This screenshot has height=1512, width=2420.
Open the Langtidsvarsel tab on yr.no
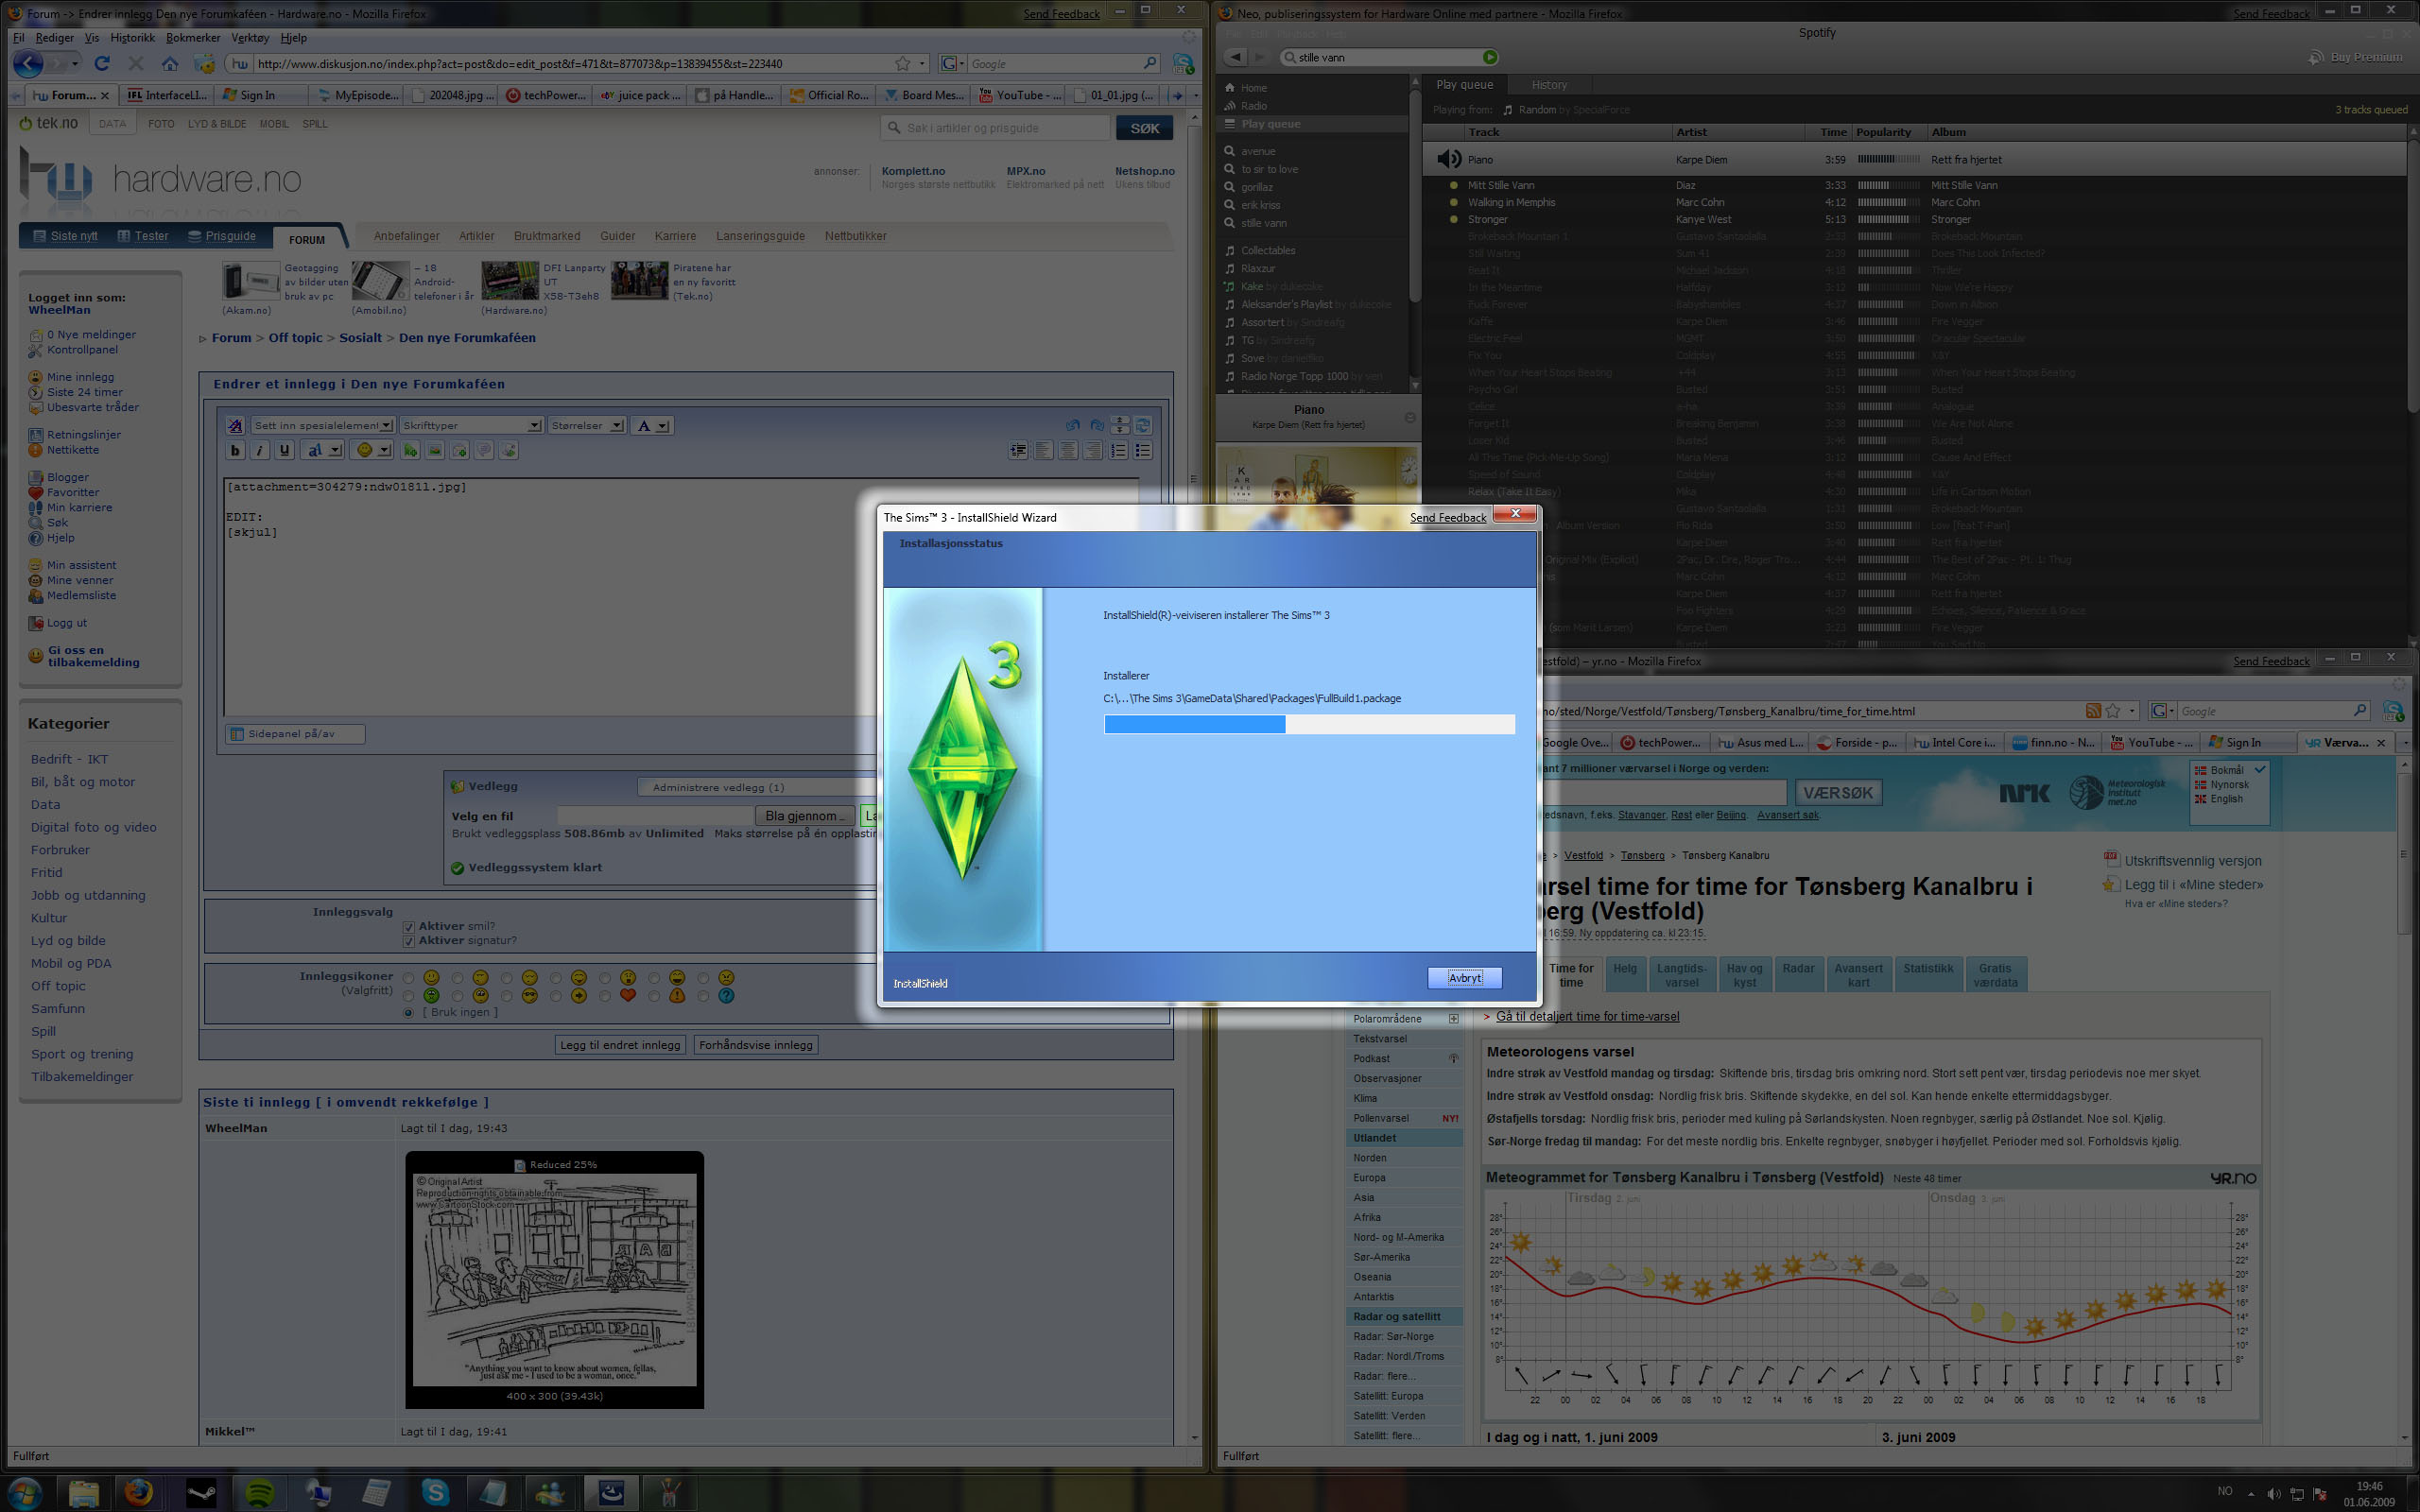[x=1681, y=975]
